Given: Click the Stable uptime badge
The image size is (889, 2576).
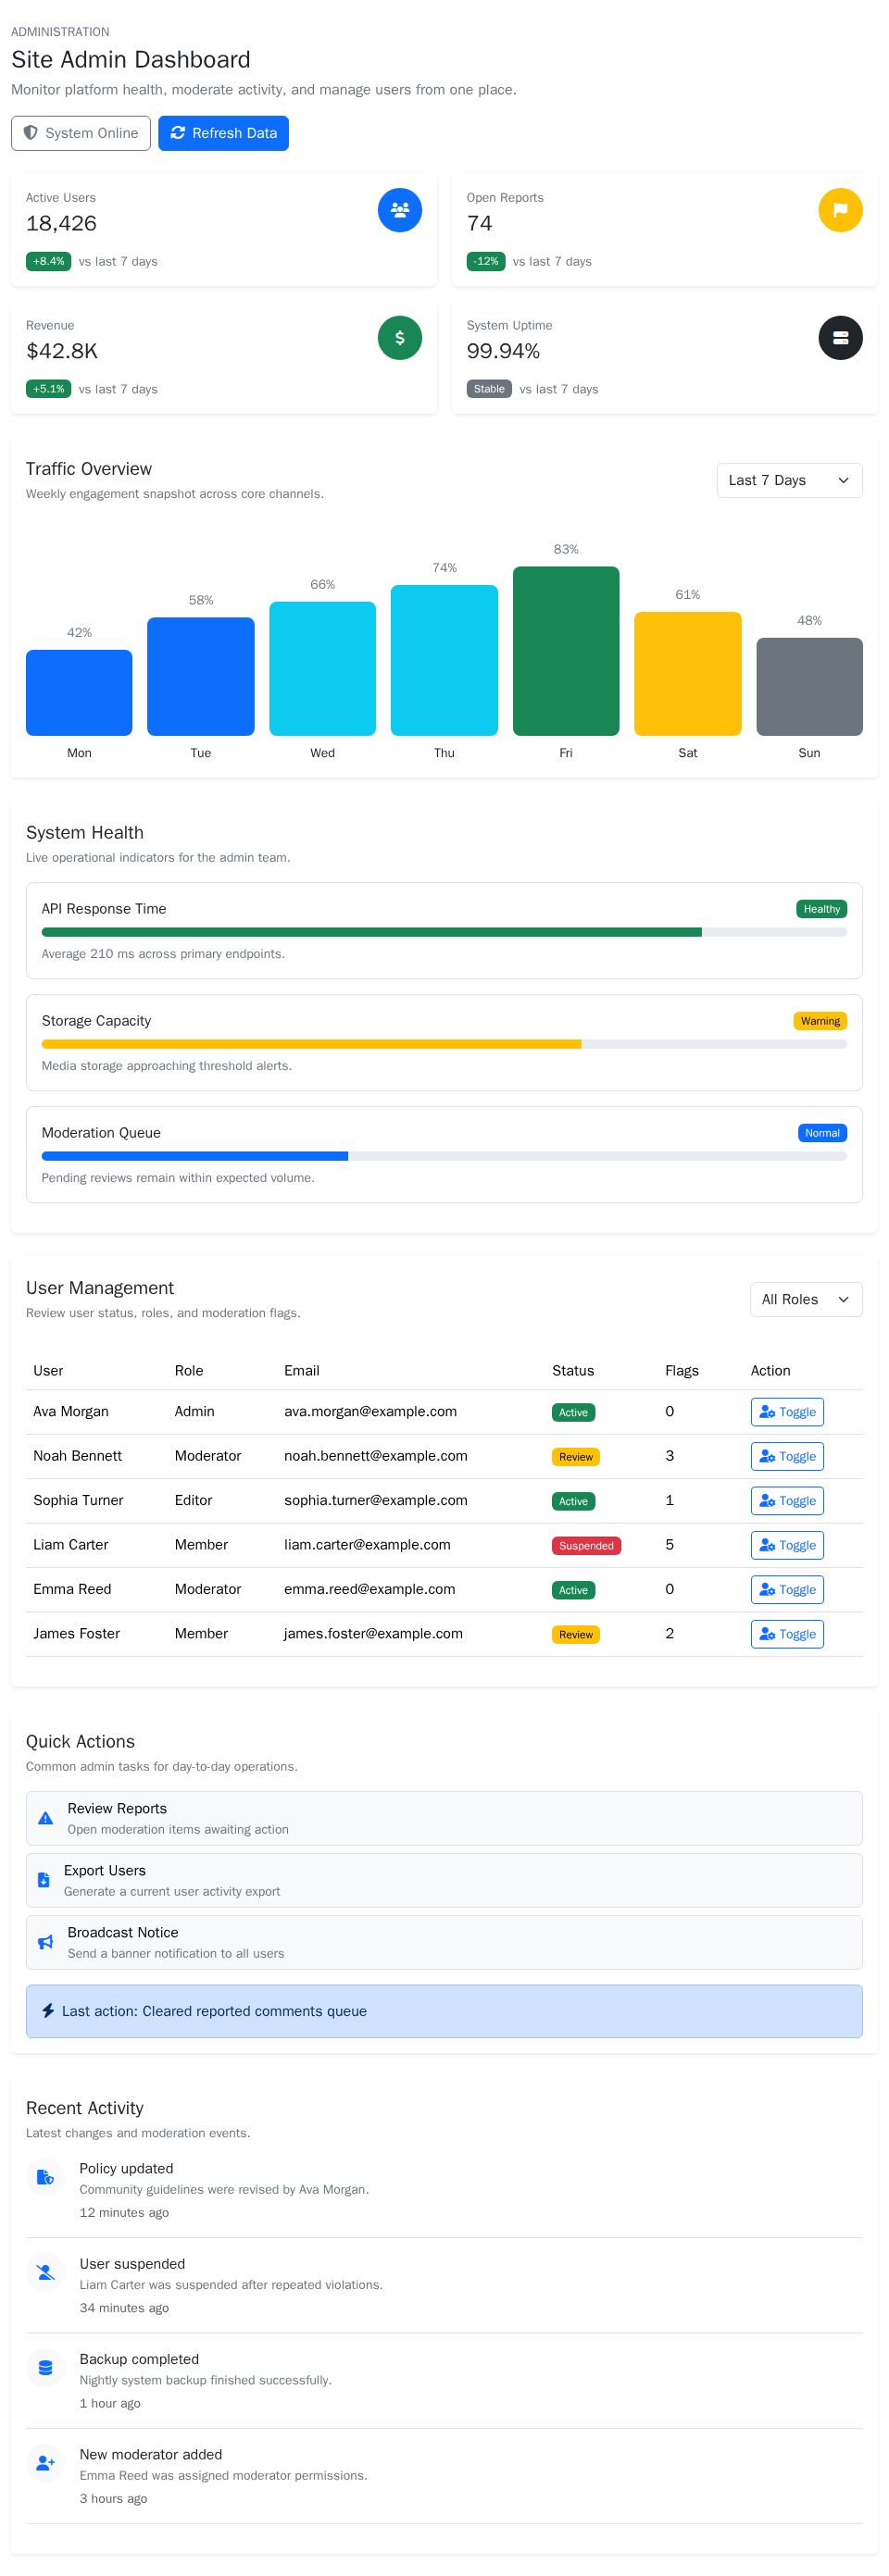Looking at the screenshot, I should (x=489, y=389).
